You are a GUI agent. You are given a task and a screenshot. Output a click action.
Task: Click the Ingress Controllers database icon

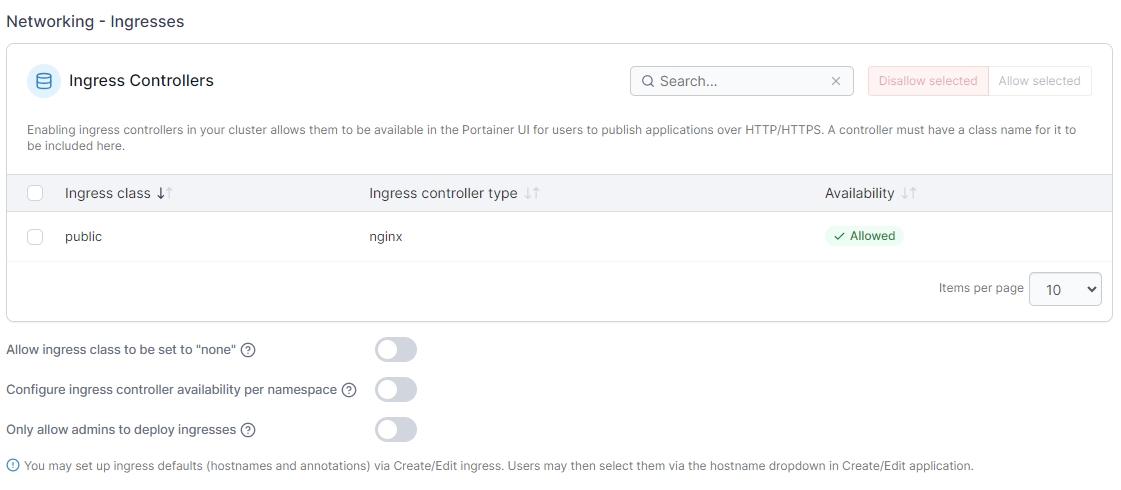(43, 81)
